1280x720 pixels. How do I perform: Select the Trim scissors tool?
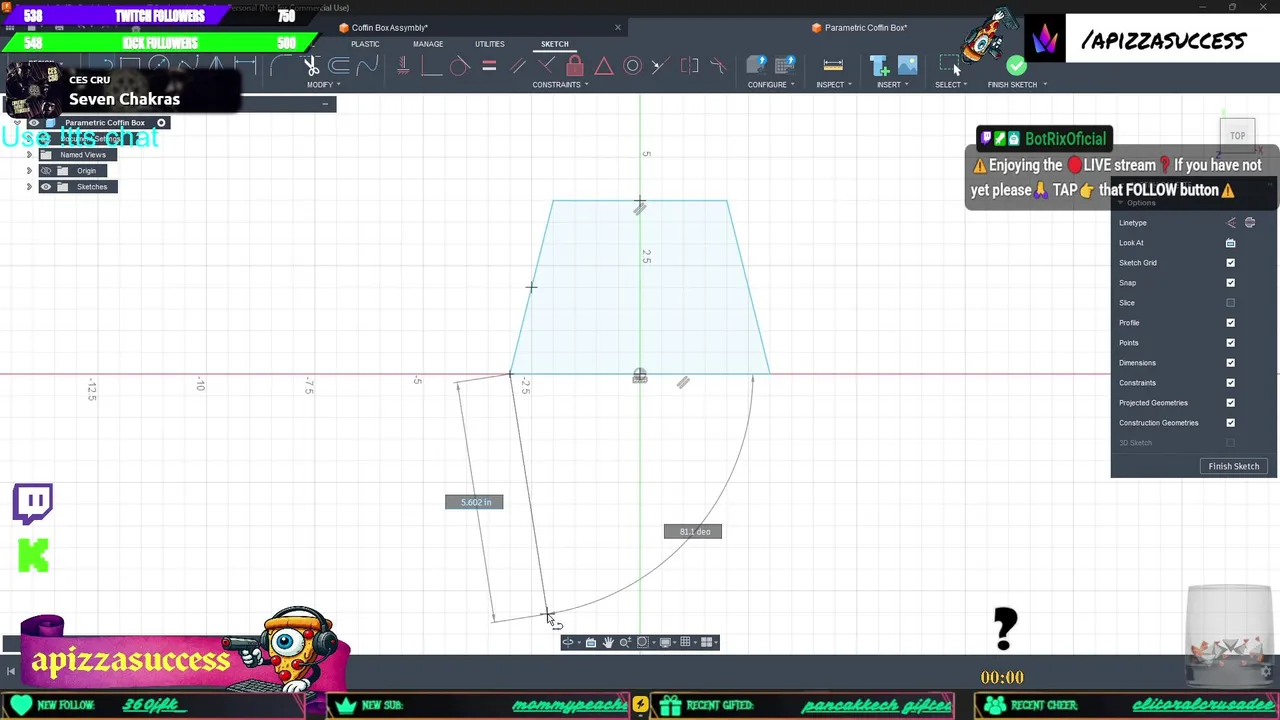click(x=311, y=66)
